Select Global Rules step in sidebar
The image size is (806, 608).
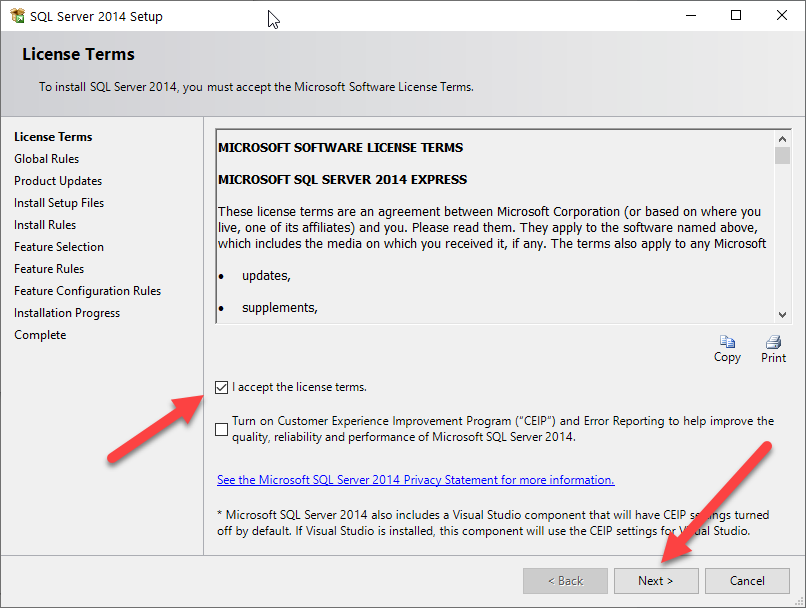pos(46,159)
